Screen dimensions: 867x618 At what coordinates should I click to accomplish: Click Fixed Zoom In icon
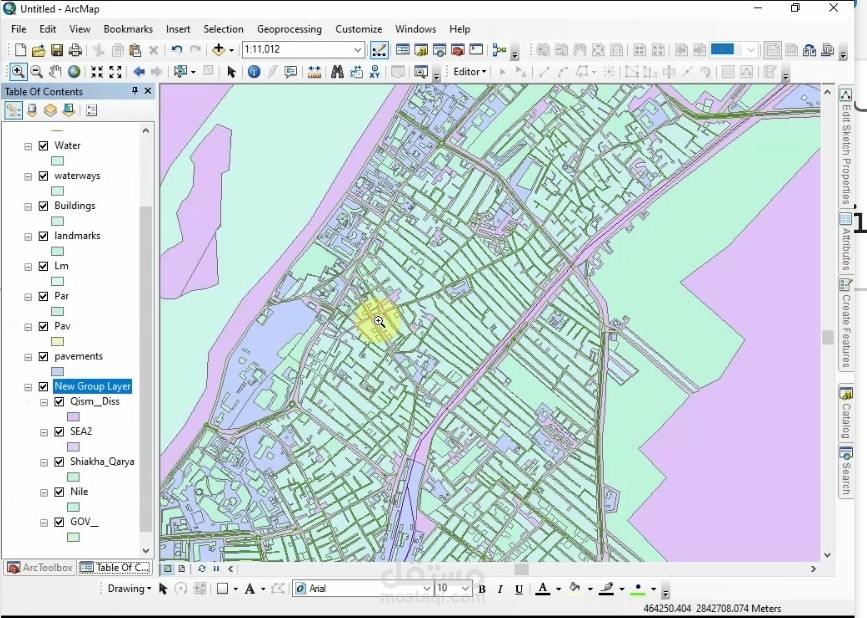click(x=97, y=72)
